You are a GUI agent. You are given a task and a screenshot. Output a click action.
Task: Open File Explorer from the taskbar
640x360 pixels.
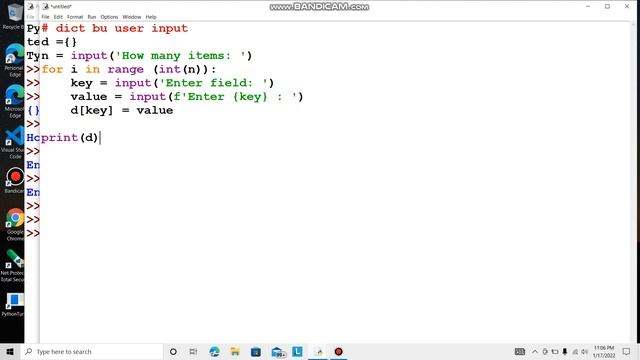click(235, 351)
